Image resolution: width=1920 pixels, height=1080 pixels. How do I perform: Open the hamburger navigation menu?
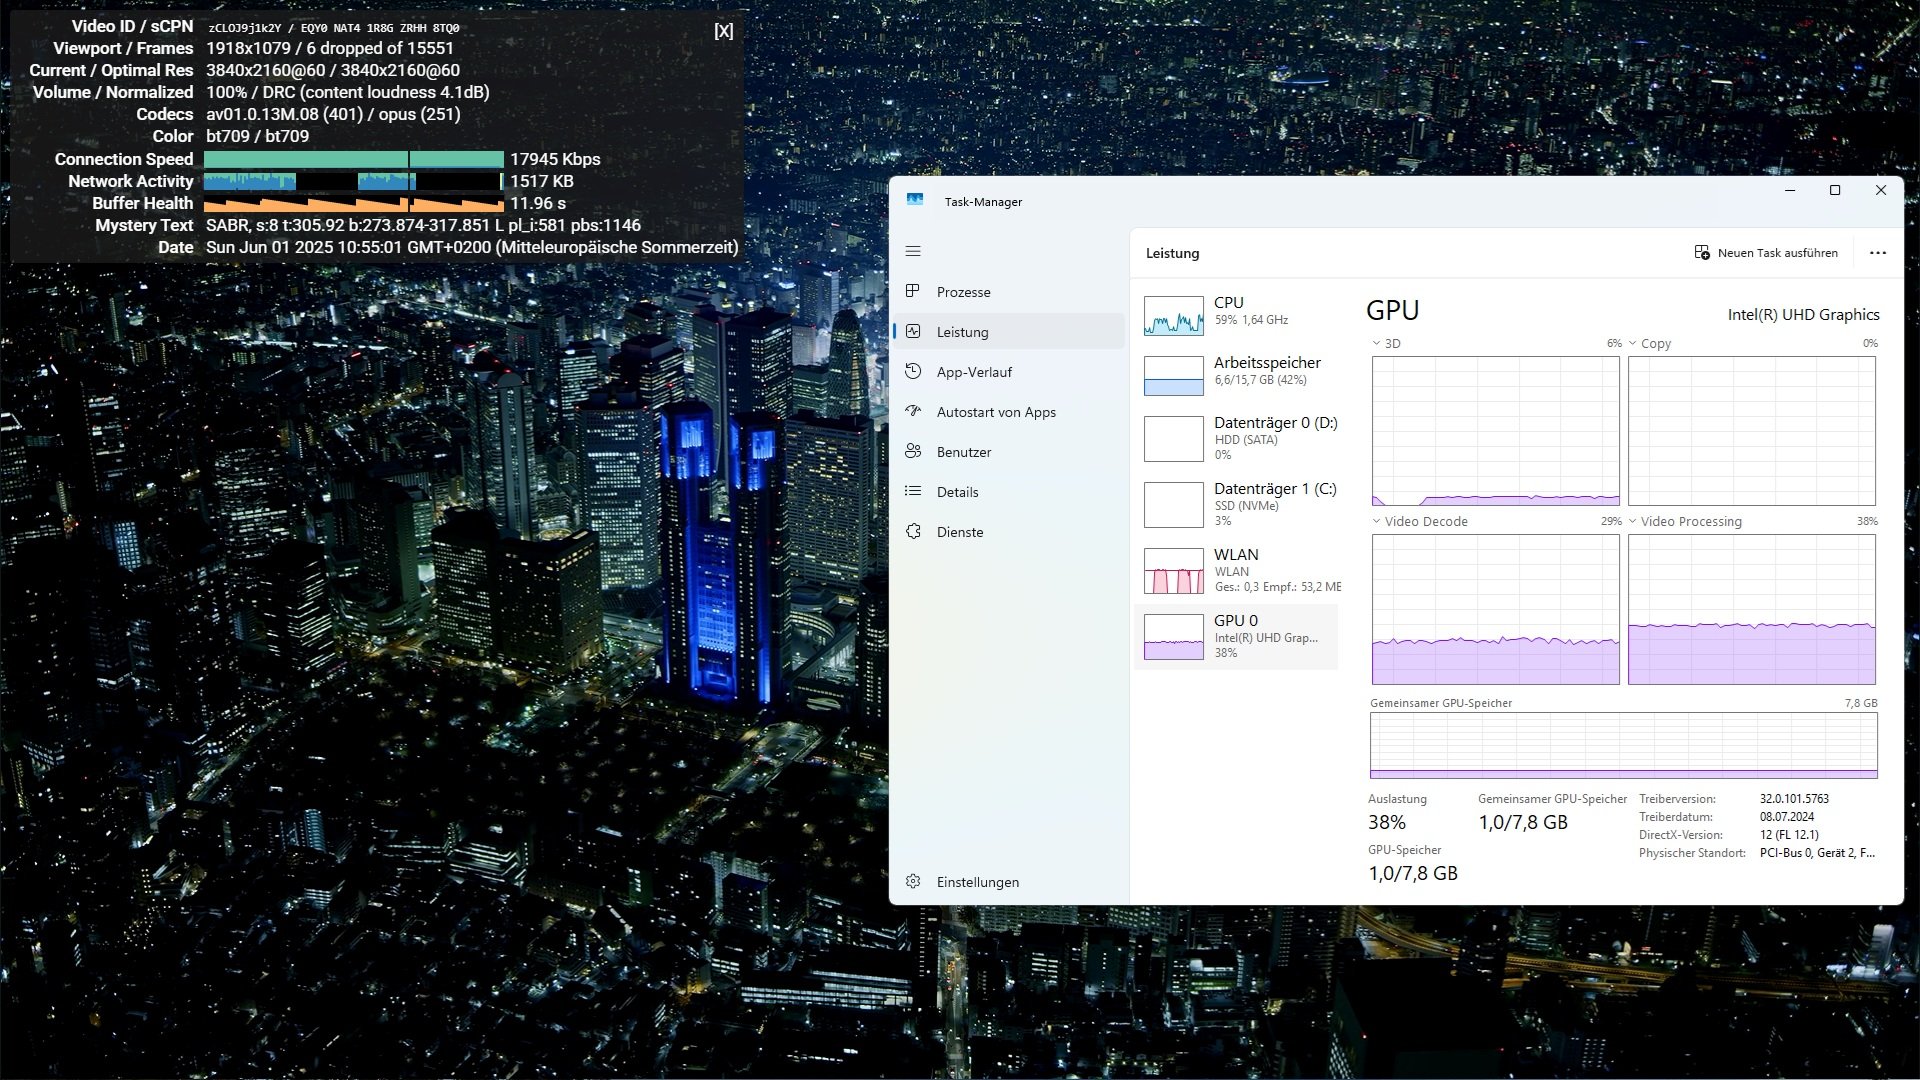(x=913, y=252)
